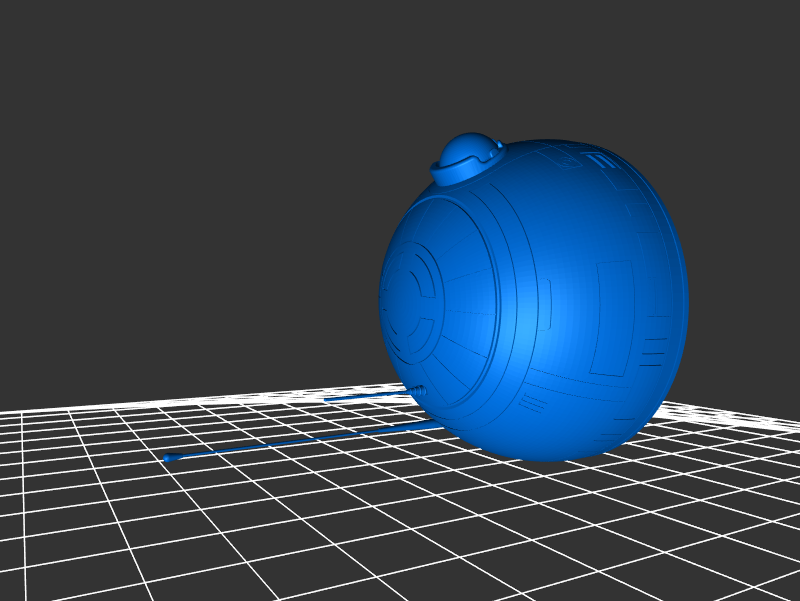Screen dimensions: 800x601
Task: Click the small dome on top of sphere
Action: pyautogui.click(x=468, y=148)
